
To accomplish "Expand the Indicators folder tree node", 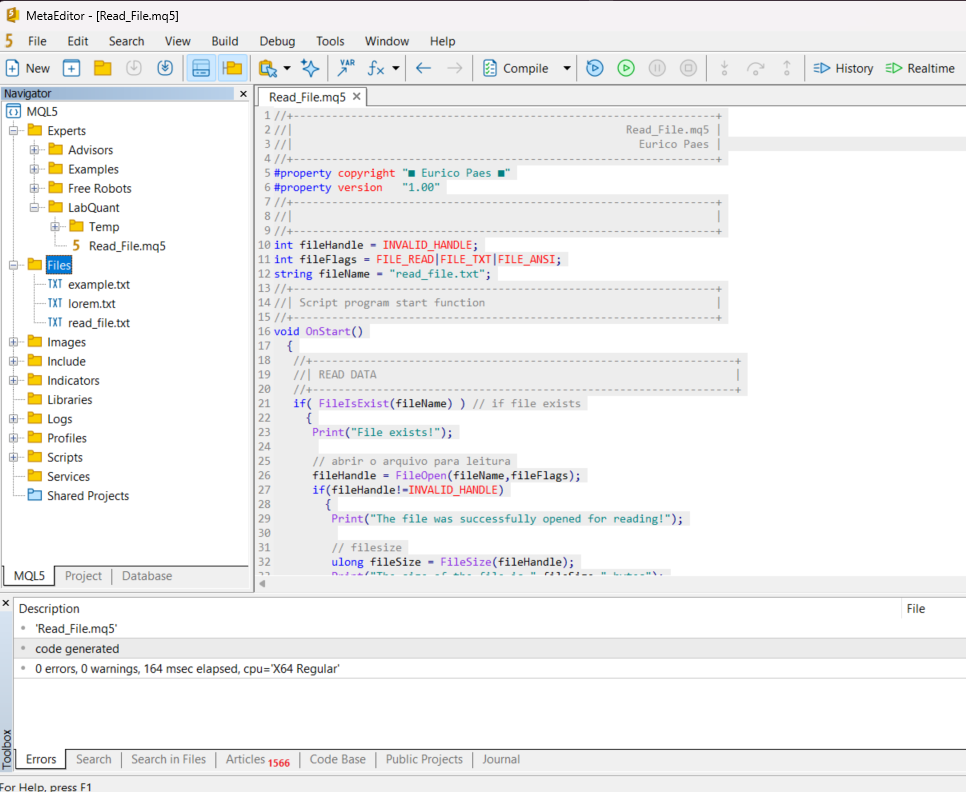I will tap(14, 380).
